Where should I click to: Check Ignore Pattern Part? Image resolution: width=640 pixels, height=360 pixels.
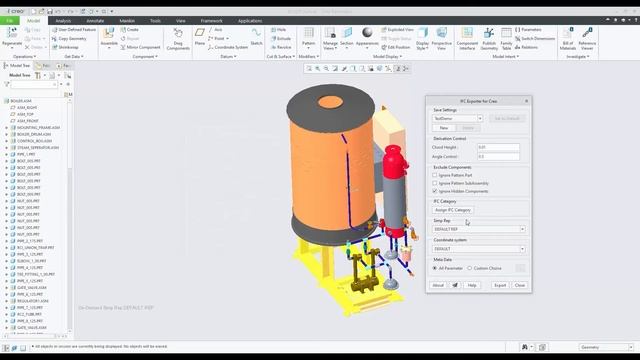coord(435,175)
